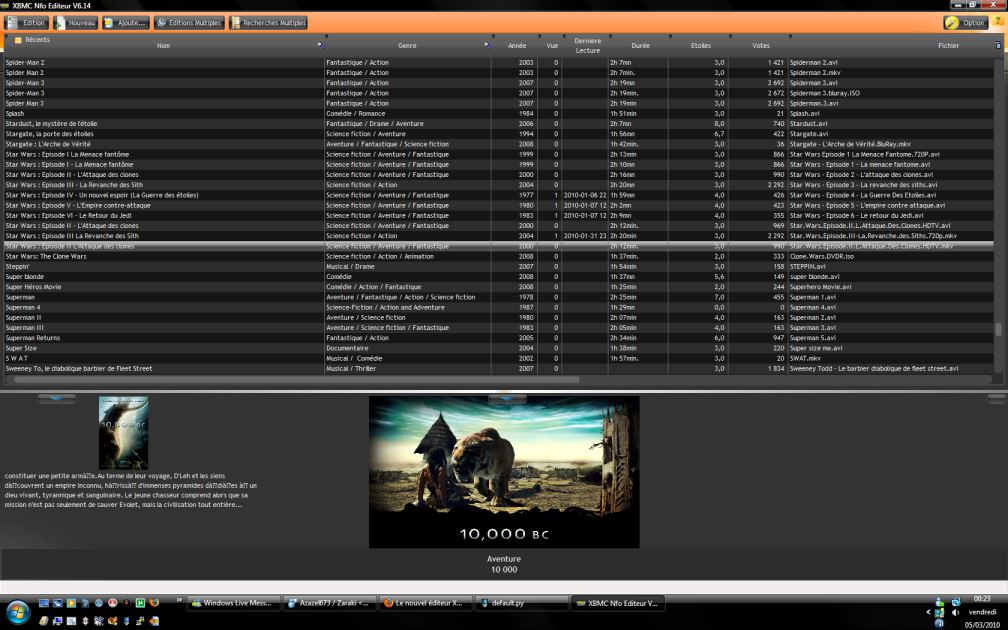
Task: Switch to Windows Live Messenger taskbar window
Action: (x=234, y=603)
